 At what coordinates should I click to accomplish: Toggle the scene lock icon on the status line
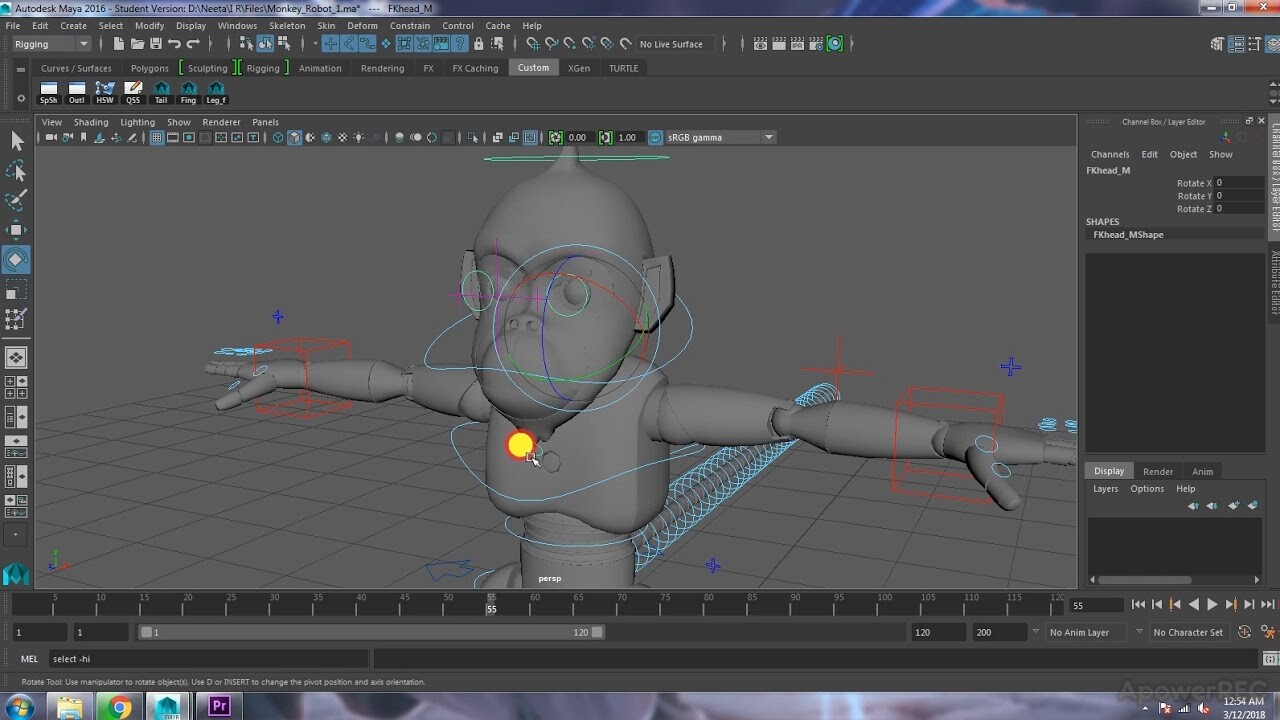point(479,44)
